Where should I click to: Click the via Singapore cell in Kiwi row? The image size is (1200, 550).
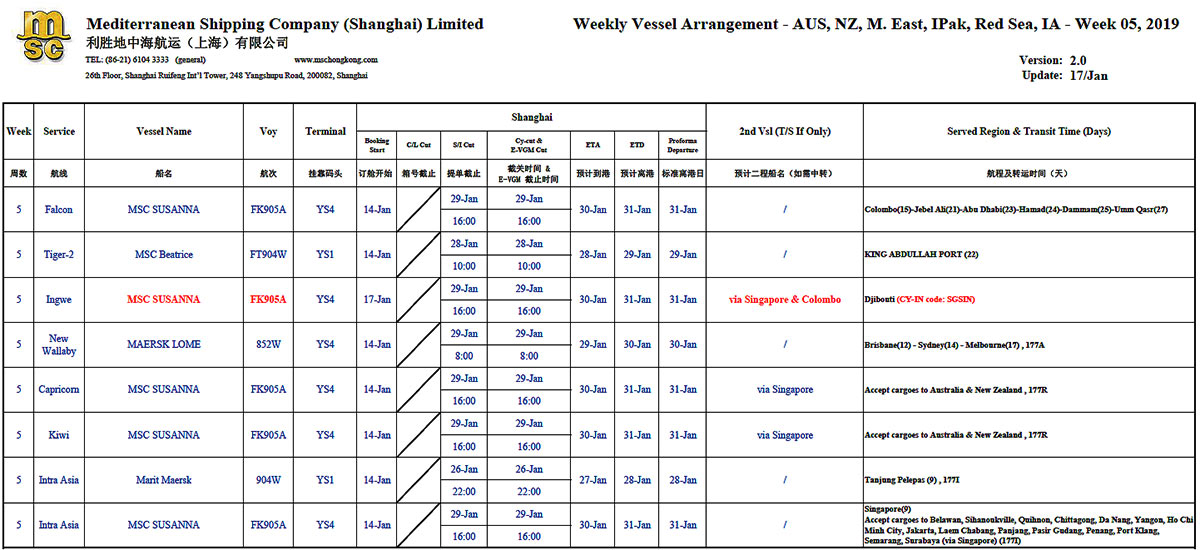[x=785, y=435]
